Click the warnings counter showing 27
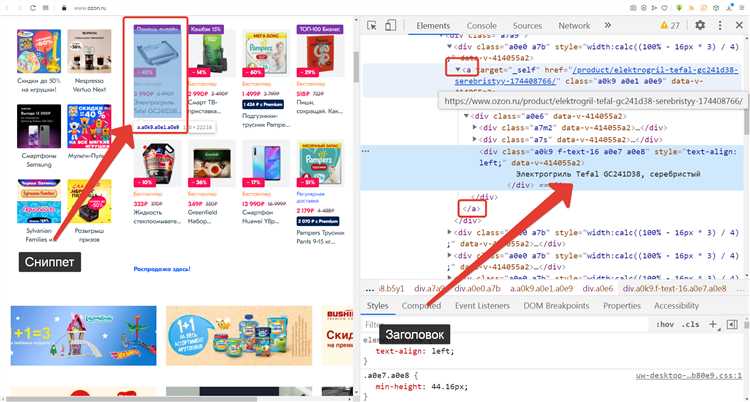Viewport: 750px width, 402px height. [x=670, y=25]
